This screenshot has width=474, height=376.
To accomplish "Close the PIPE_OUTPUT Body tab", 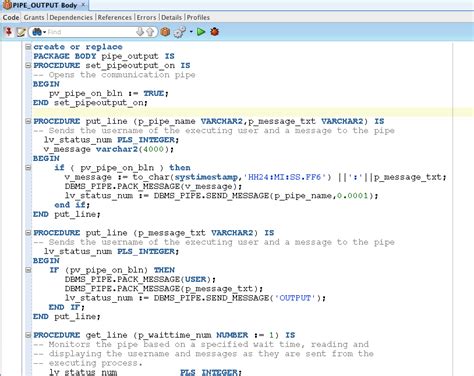I will coord(83,5).
